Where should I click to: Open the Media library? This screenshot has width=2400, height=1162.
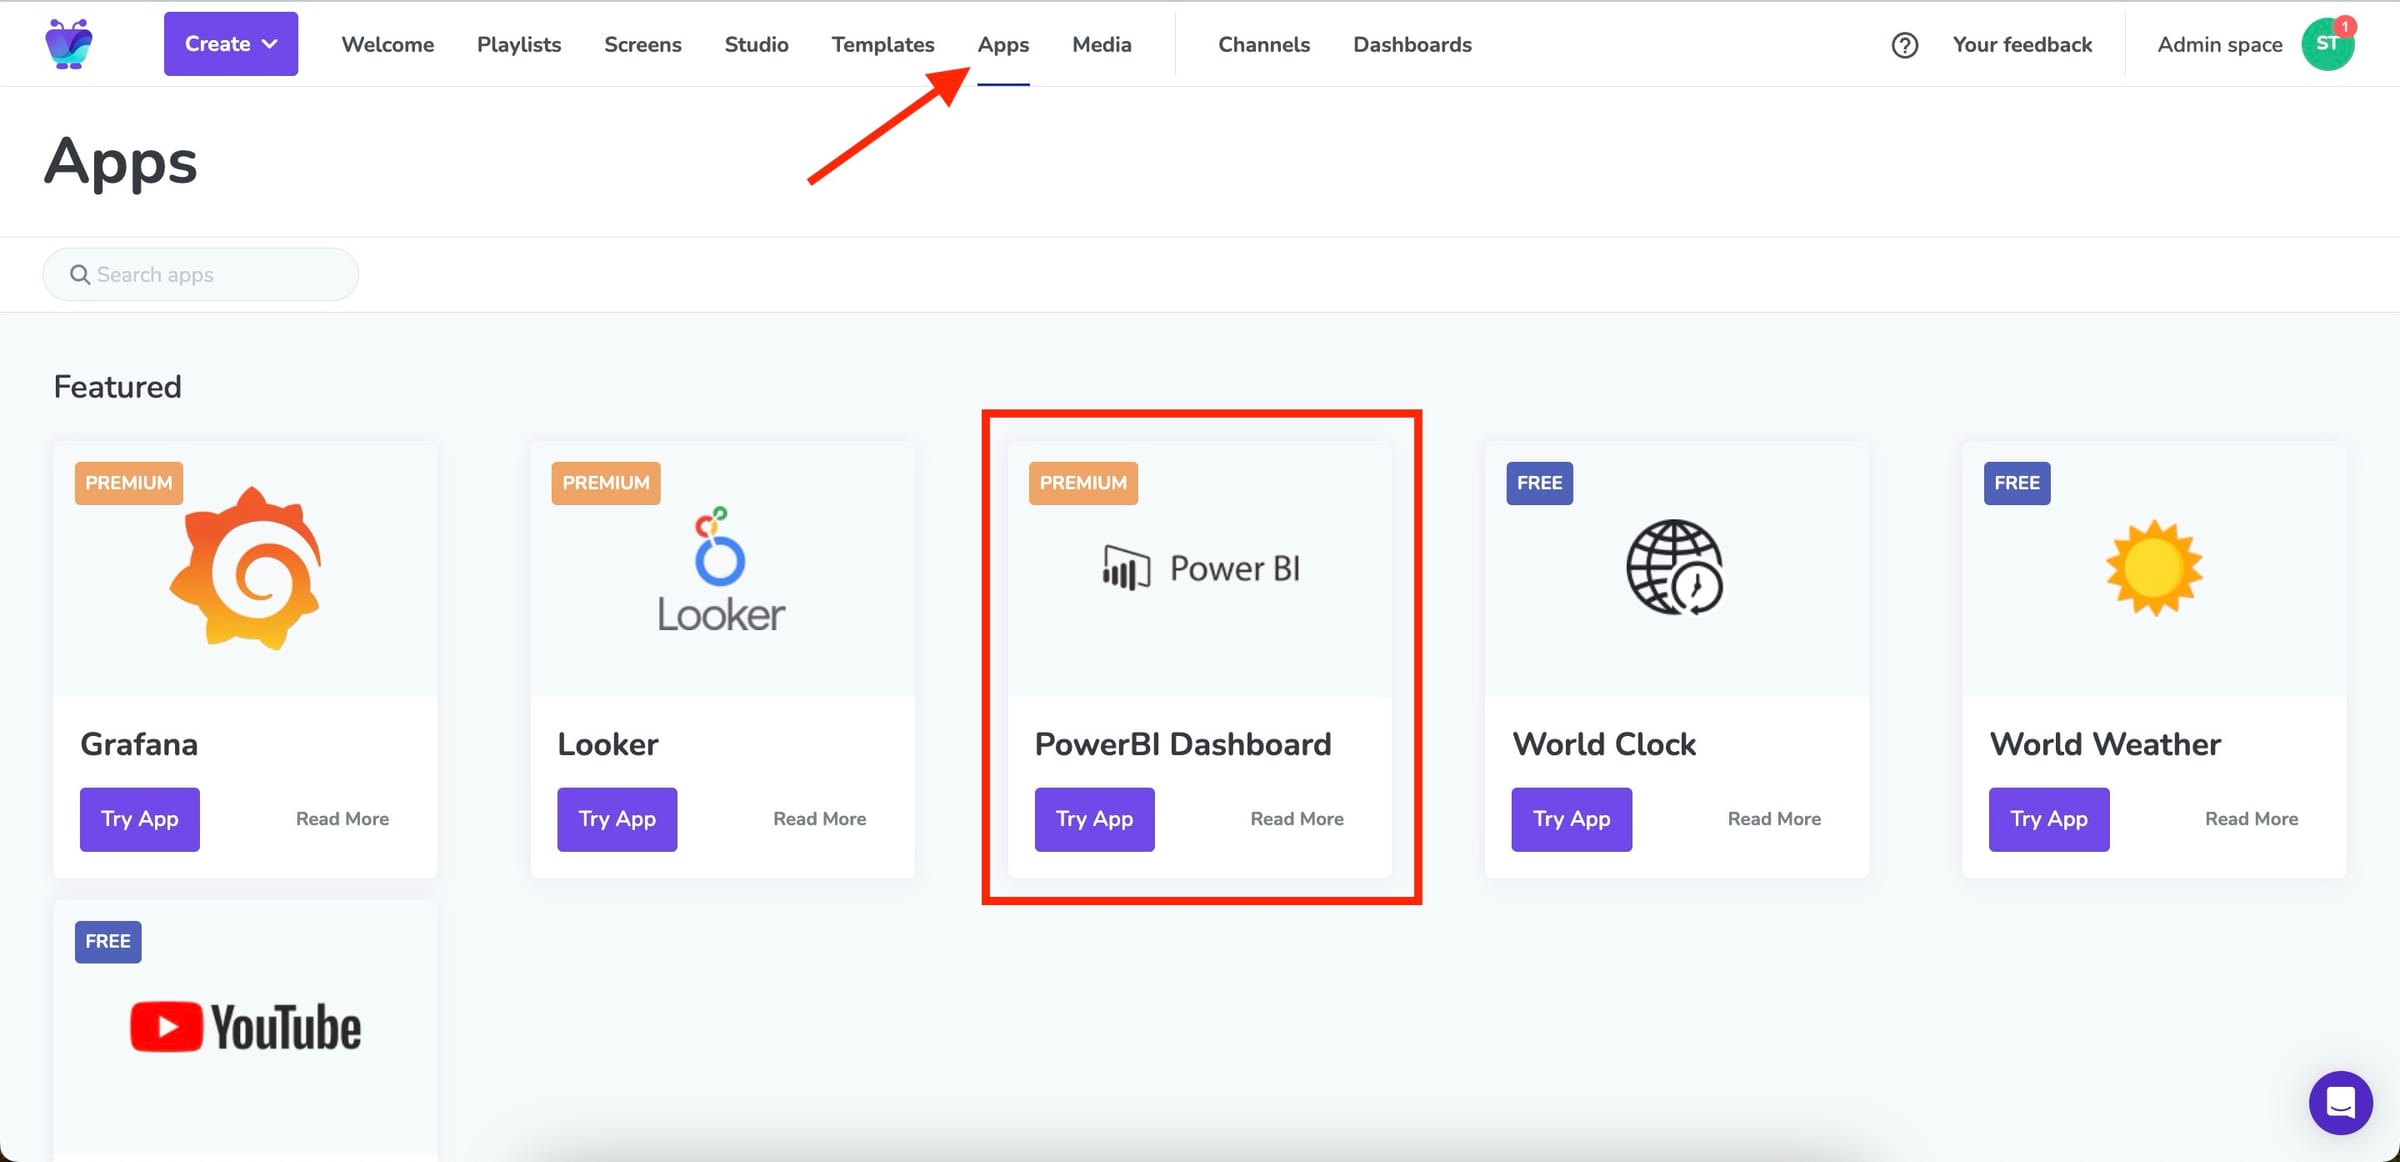click(1101, 44)
